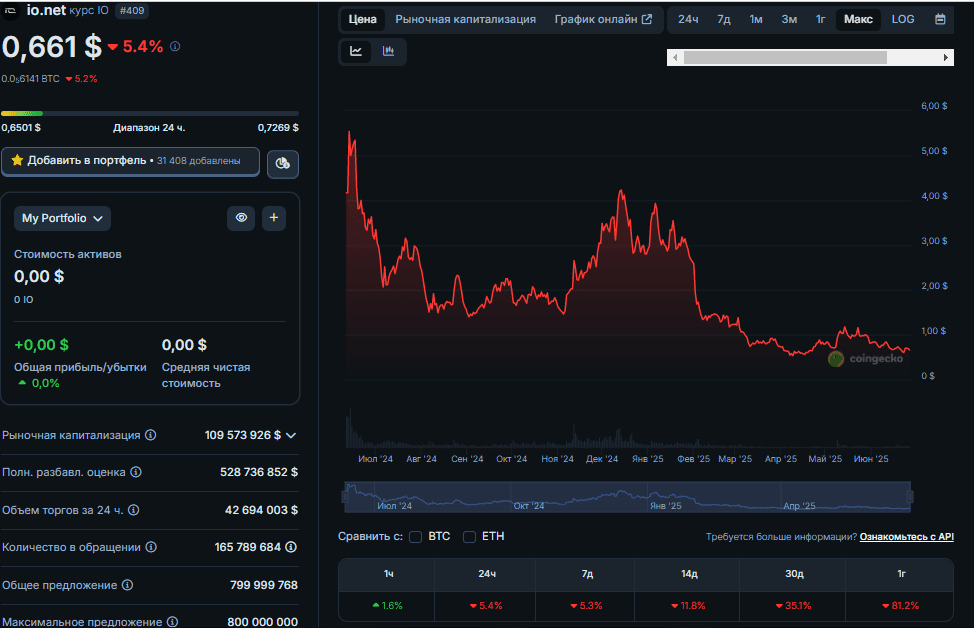Open the My Portfolio dropdown
Image resolution: width=974 pixels, height=628 pixels.
pyautogui.click(x=62, y=218)
